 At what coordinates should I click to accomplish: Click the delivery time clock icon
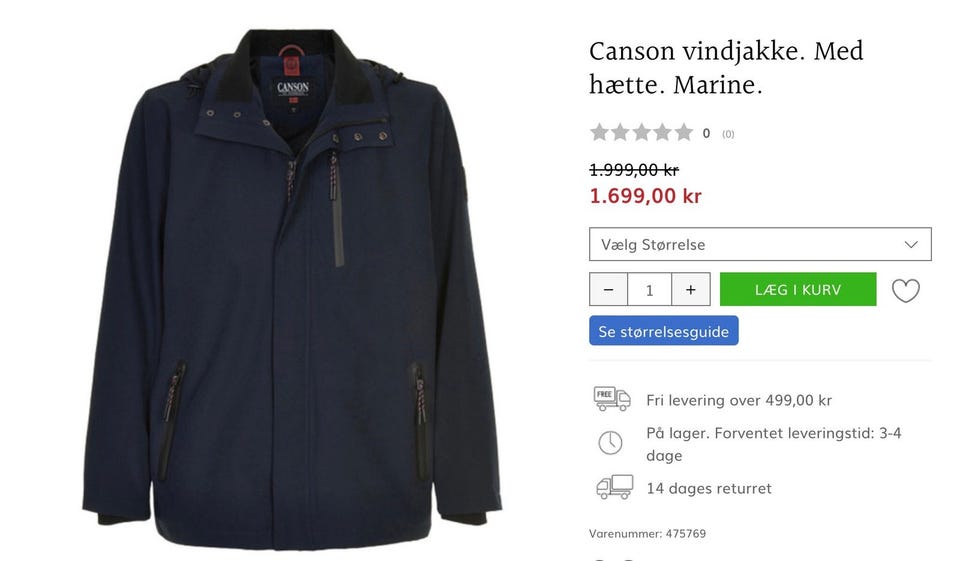click(x=610, y=443)
